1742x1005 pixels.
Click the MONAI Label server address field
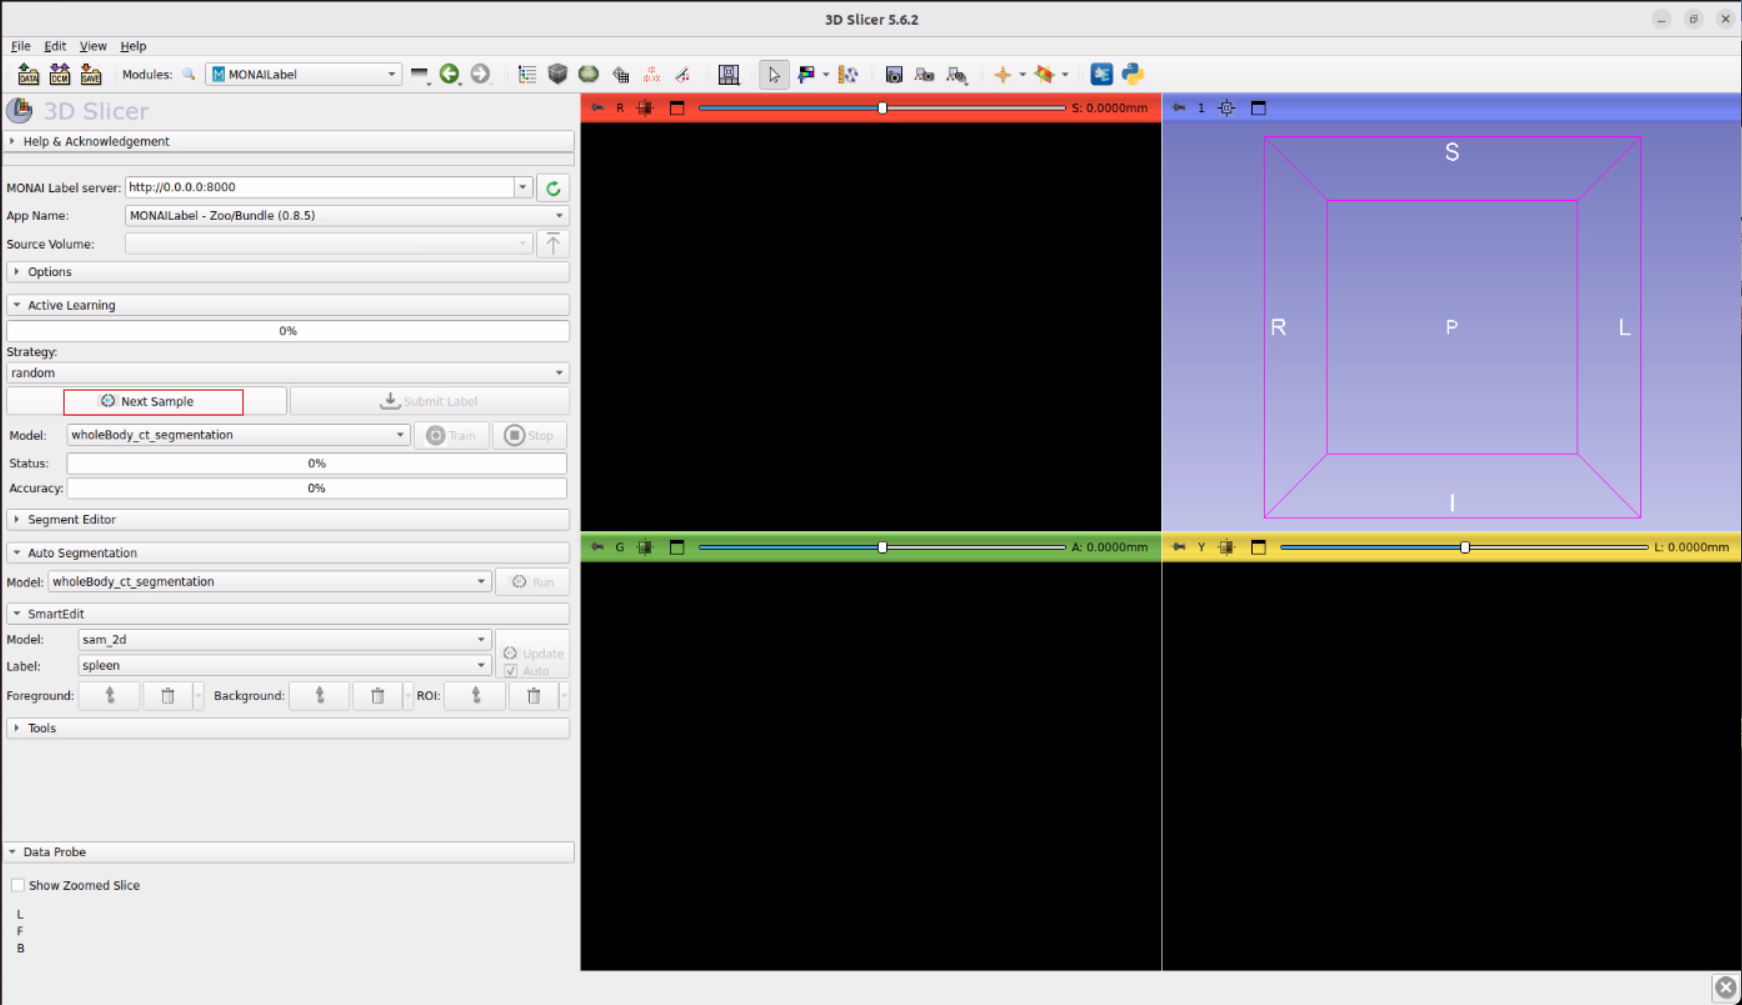click(x=319, y=187)
